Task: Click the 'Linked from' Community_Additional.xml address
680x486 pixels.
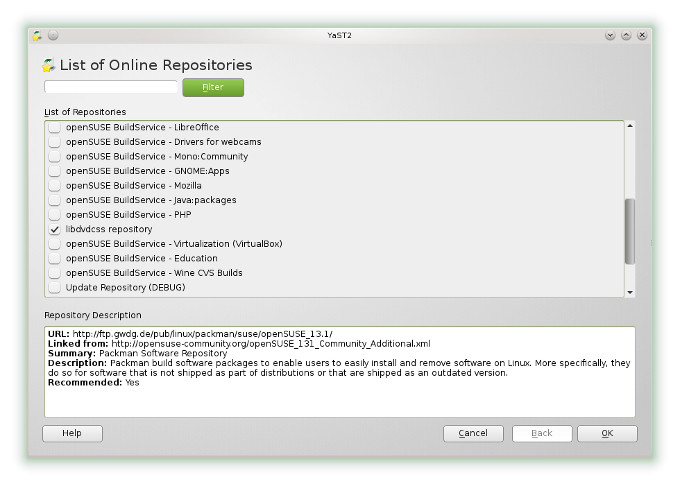Action: 271,344
